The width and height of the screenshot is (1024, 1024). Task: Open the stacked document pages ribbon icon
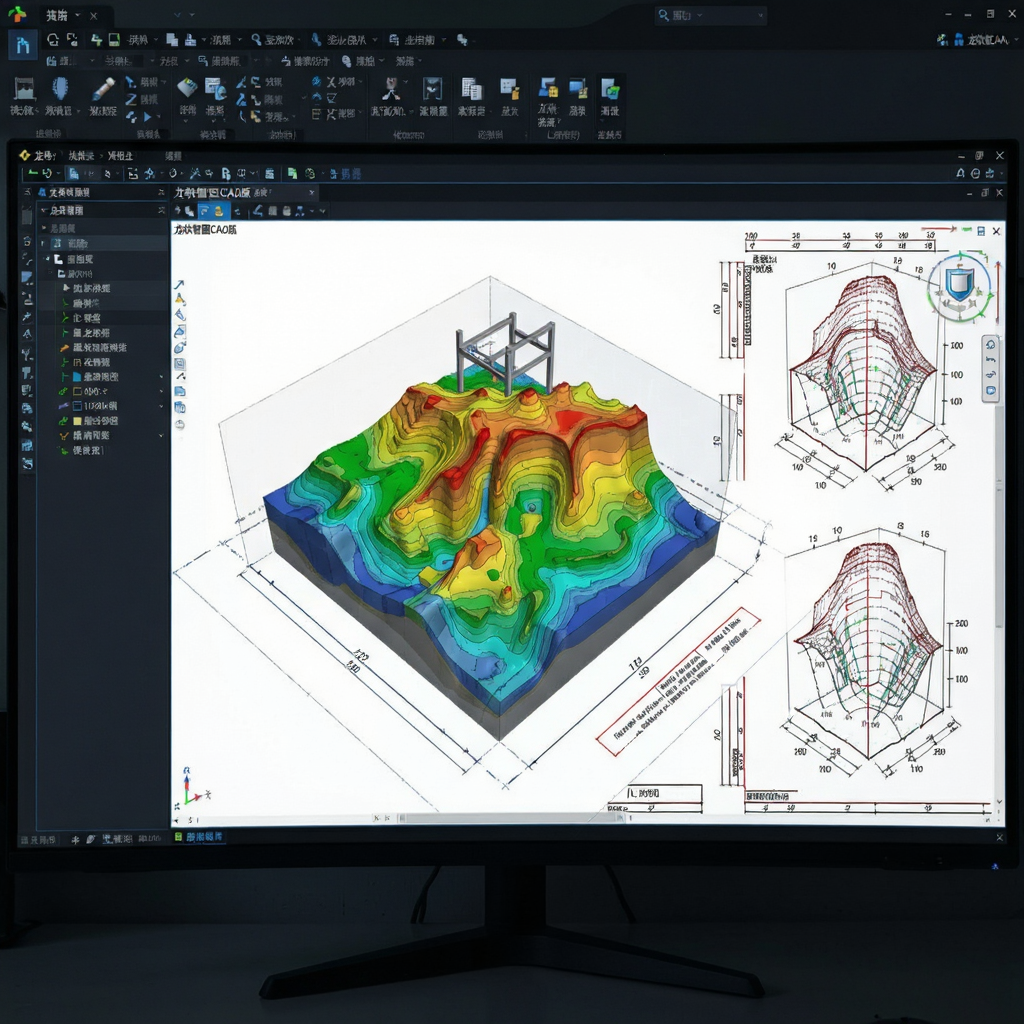point(471,89)
